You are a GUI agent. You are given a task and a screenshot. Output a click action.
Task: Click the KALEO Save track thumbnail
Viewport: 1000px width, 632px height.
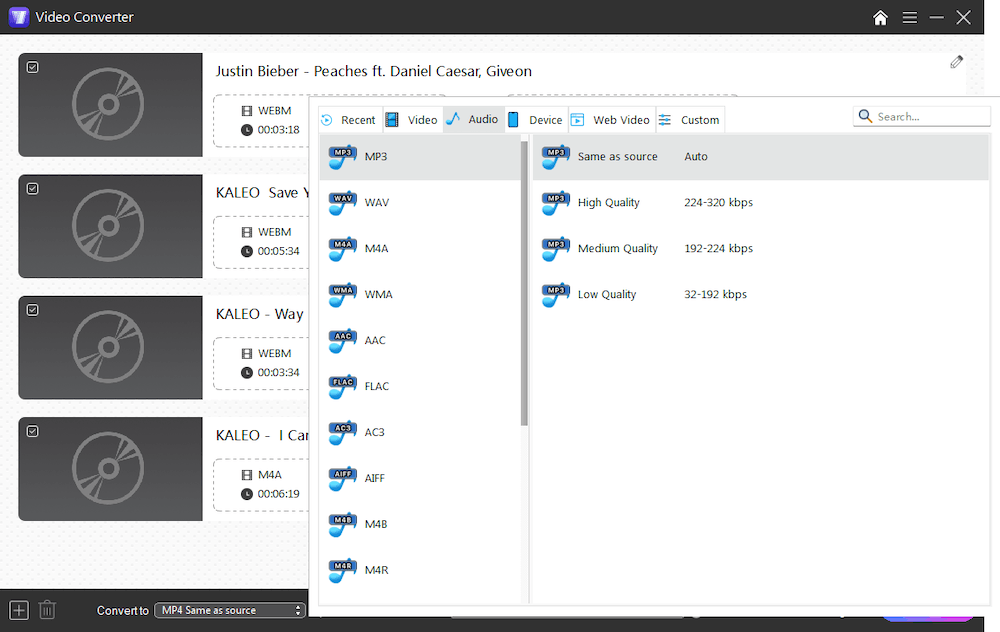[110, 226]
